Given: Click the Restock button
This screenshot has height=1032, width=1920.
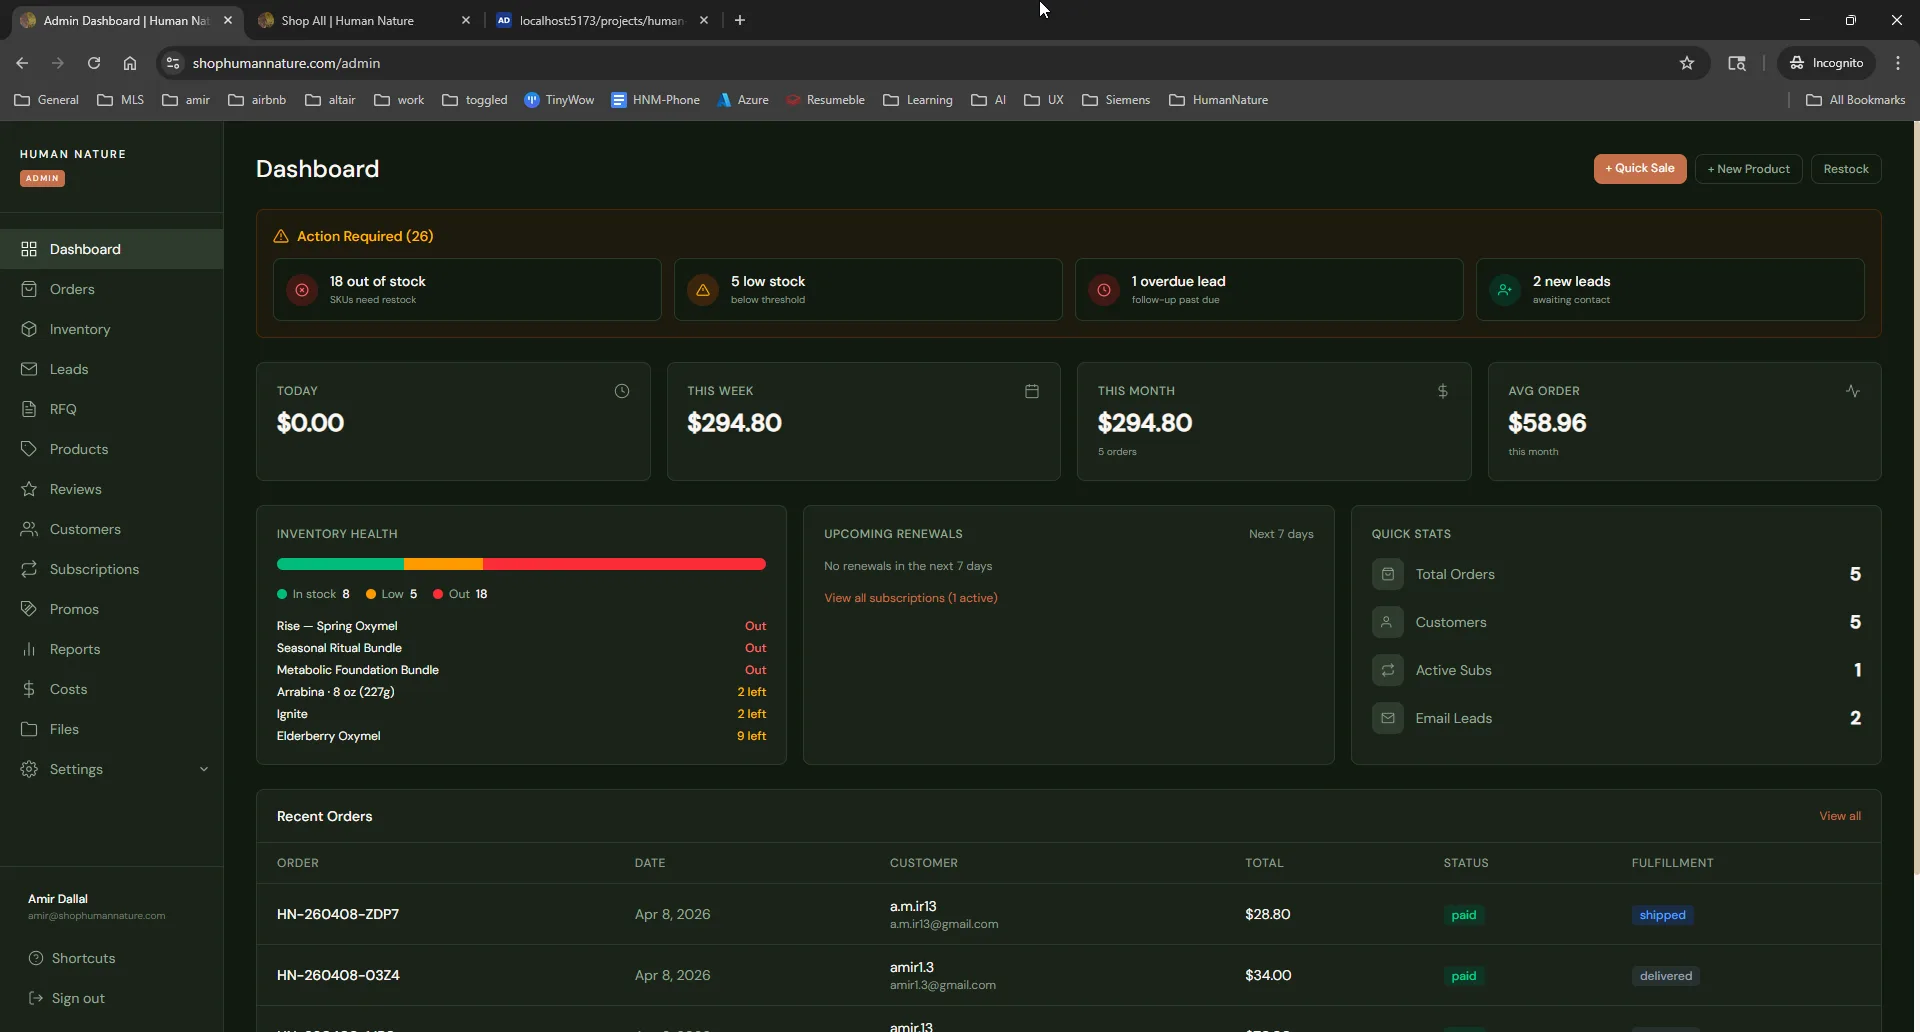Looking at the screenshot, I should (1846, 169).
